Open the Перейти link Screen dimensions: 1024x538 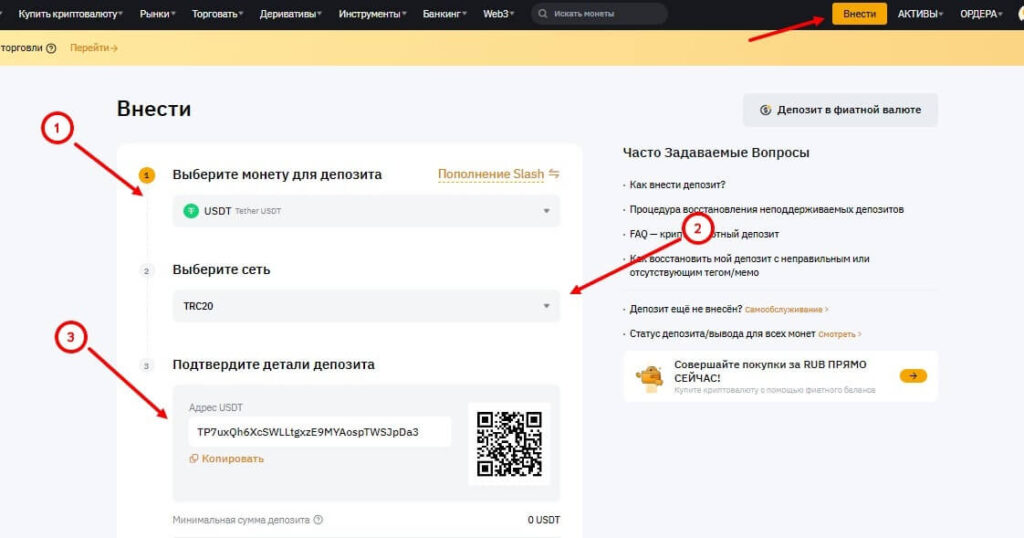tap(94, 48)
